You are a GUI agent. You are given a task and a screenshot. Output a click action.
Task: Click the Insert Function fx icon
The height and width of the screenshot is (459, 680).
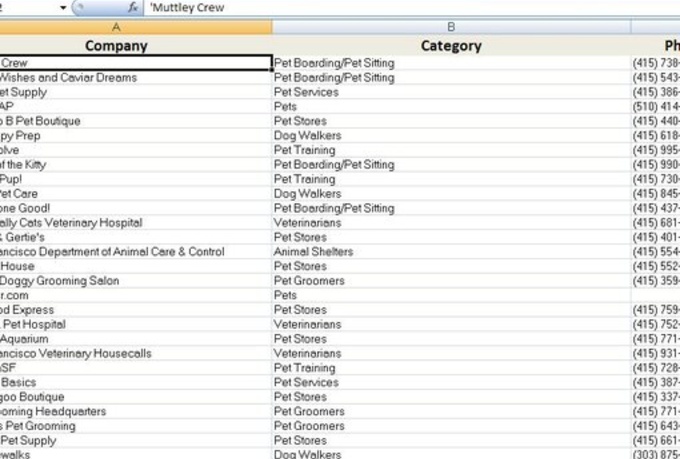[x=133, y=7]
